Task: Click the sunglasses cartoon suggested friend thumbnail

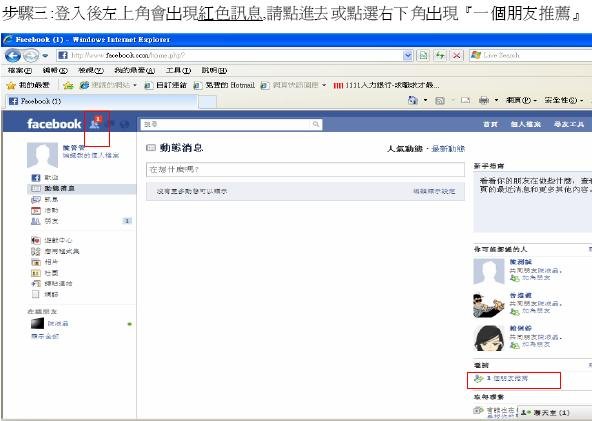Action: (489, 305)
